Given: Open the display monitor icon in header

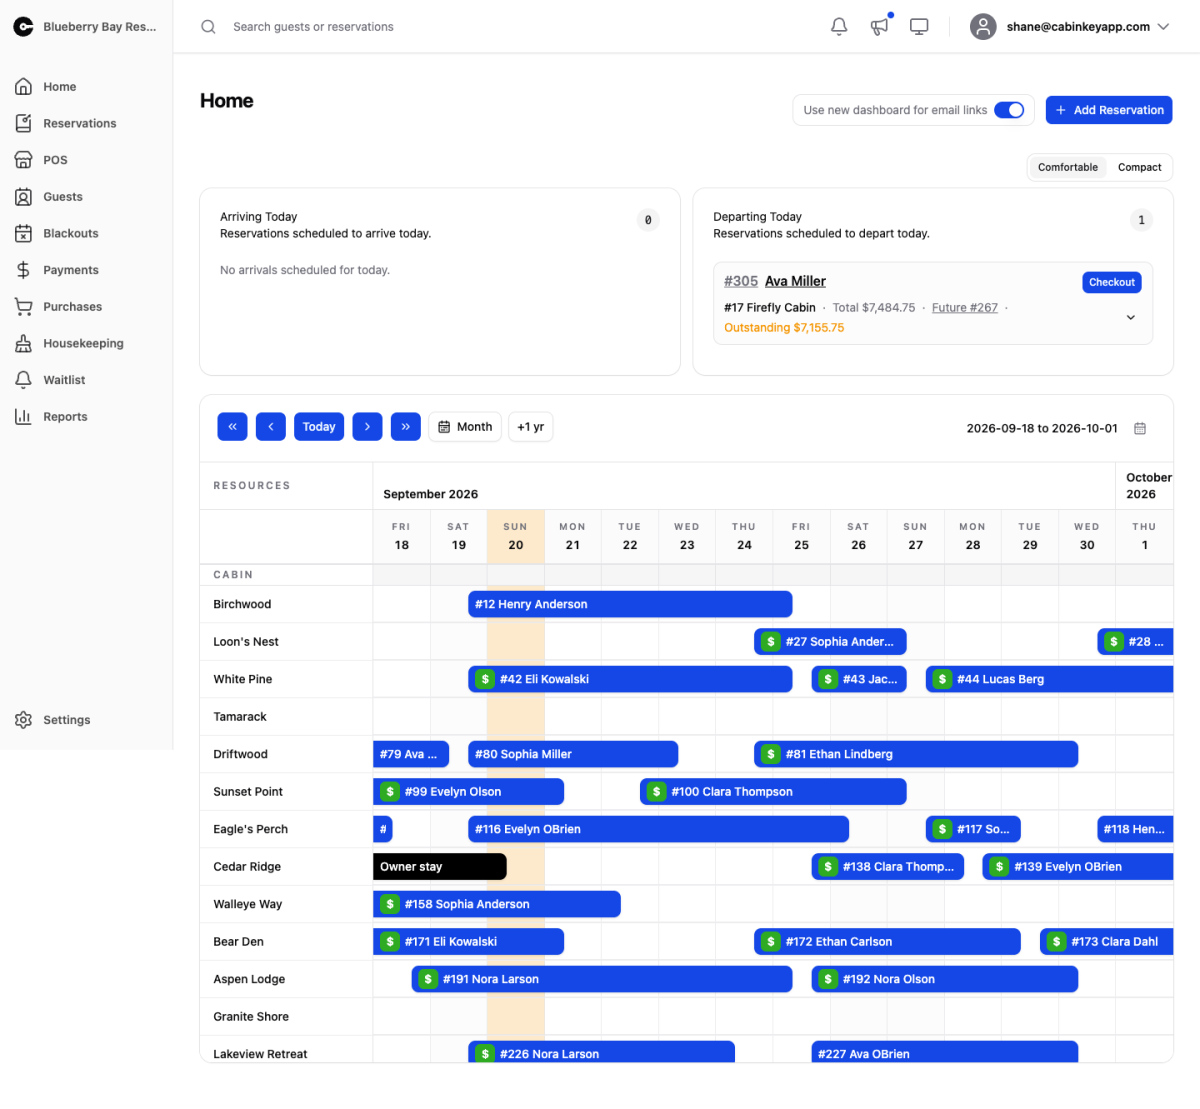Looking at the screenshot, I should click(919, 27).
